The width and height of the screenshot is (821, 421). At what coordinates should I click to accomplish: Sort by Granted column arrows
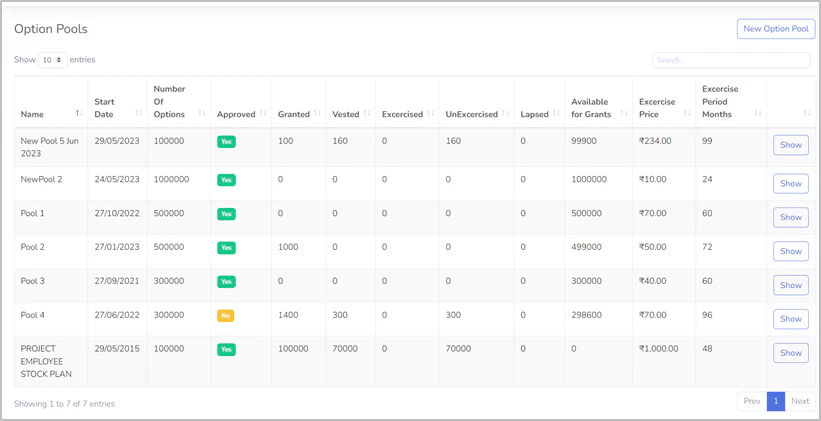coord(318,114)
